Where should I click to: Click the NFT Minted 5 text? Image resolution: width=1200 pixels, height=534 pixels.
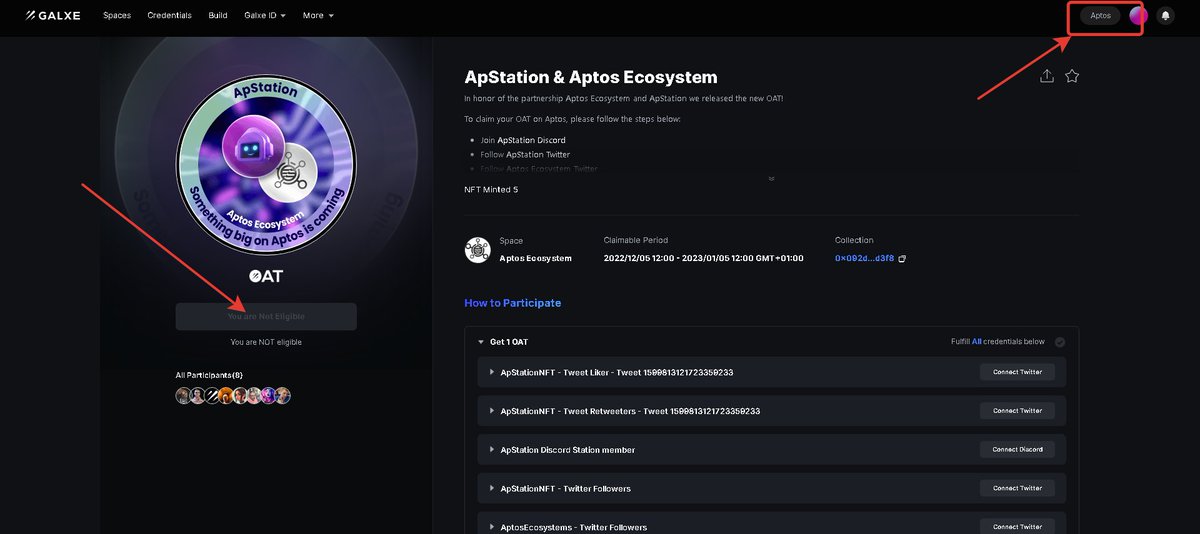(491, 189)
